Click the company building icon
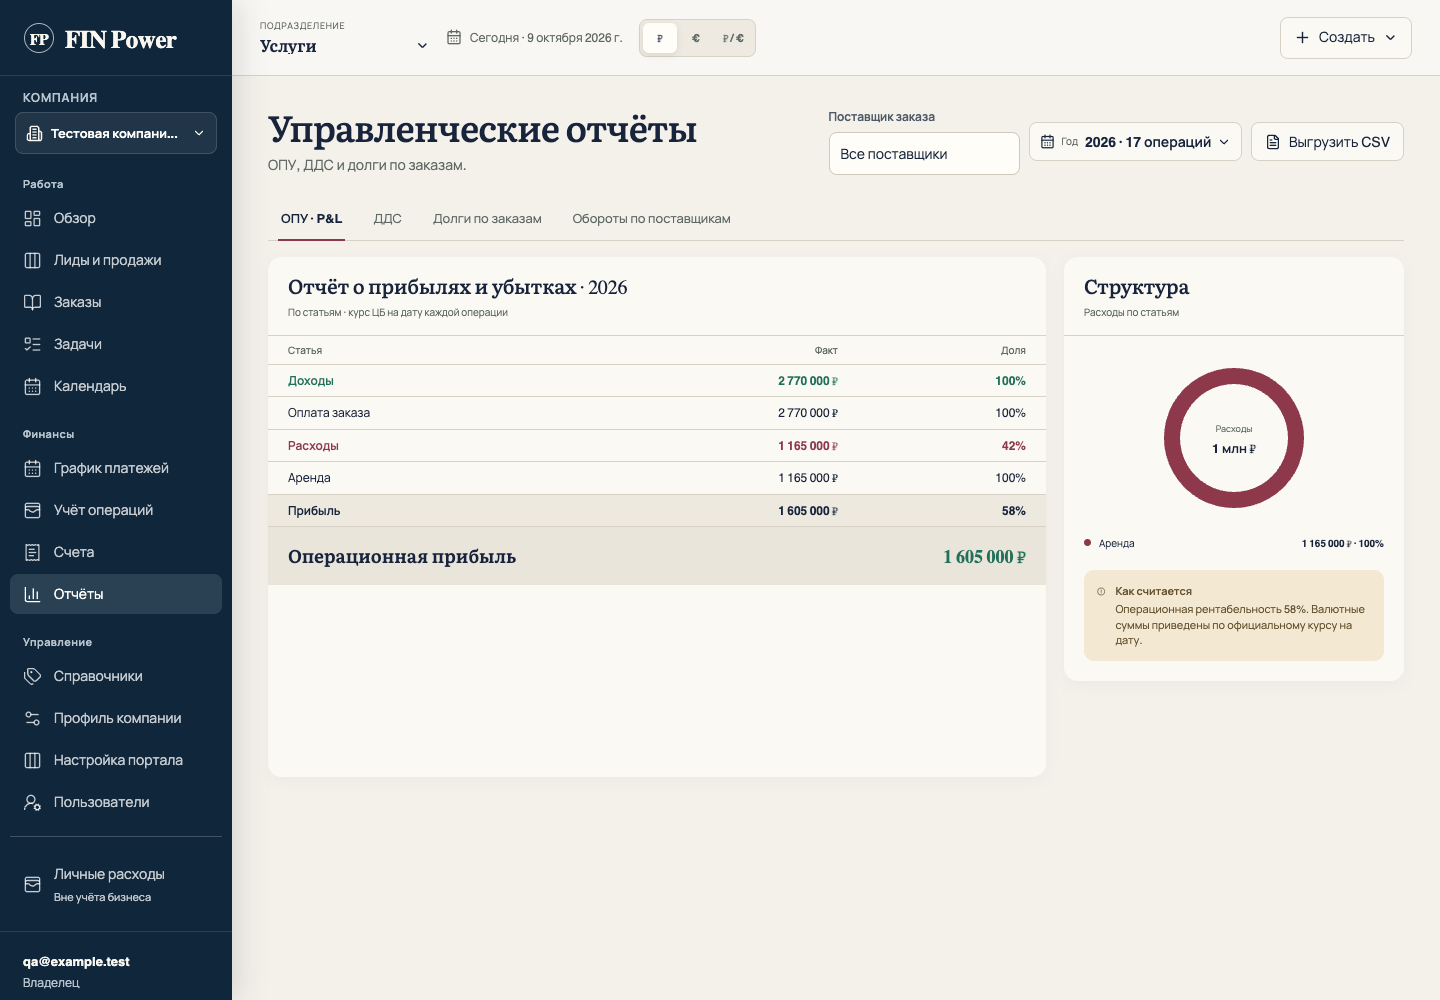This screenshot has height=1000, width=1440. (x=34, y=133)
